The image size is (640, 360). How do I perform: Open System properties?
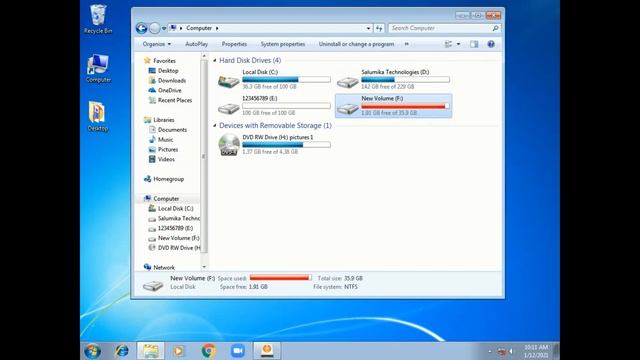(x=283, y=44)
